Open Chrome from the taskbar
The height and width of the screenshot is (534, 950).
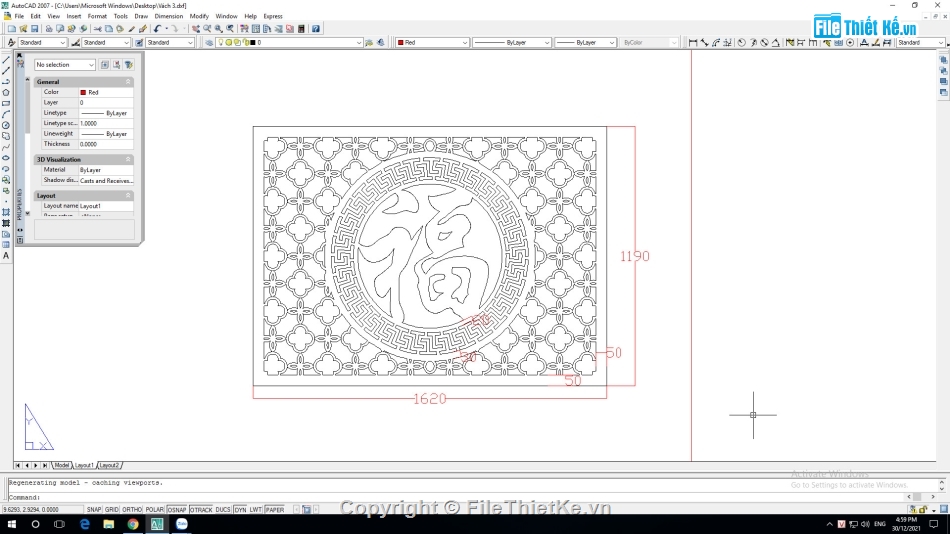tap(133, 524)
